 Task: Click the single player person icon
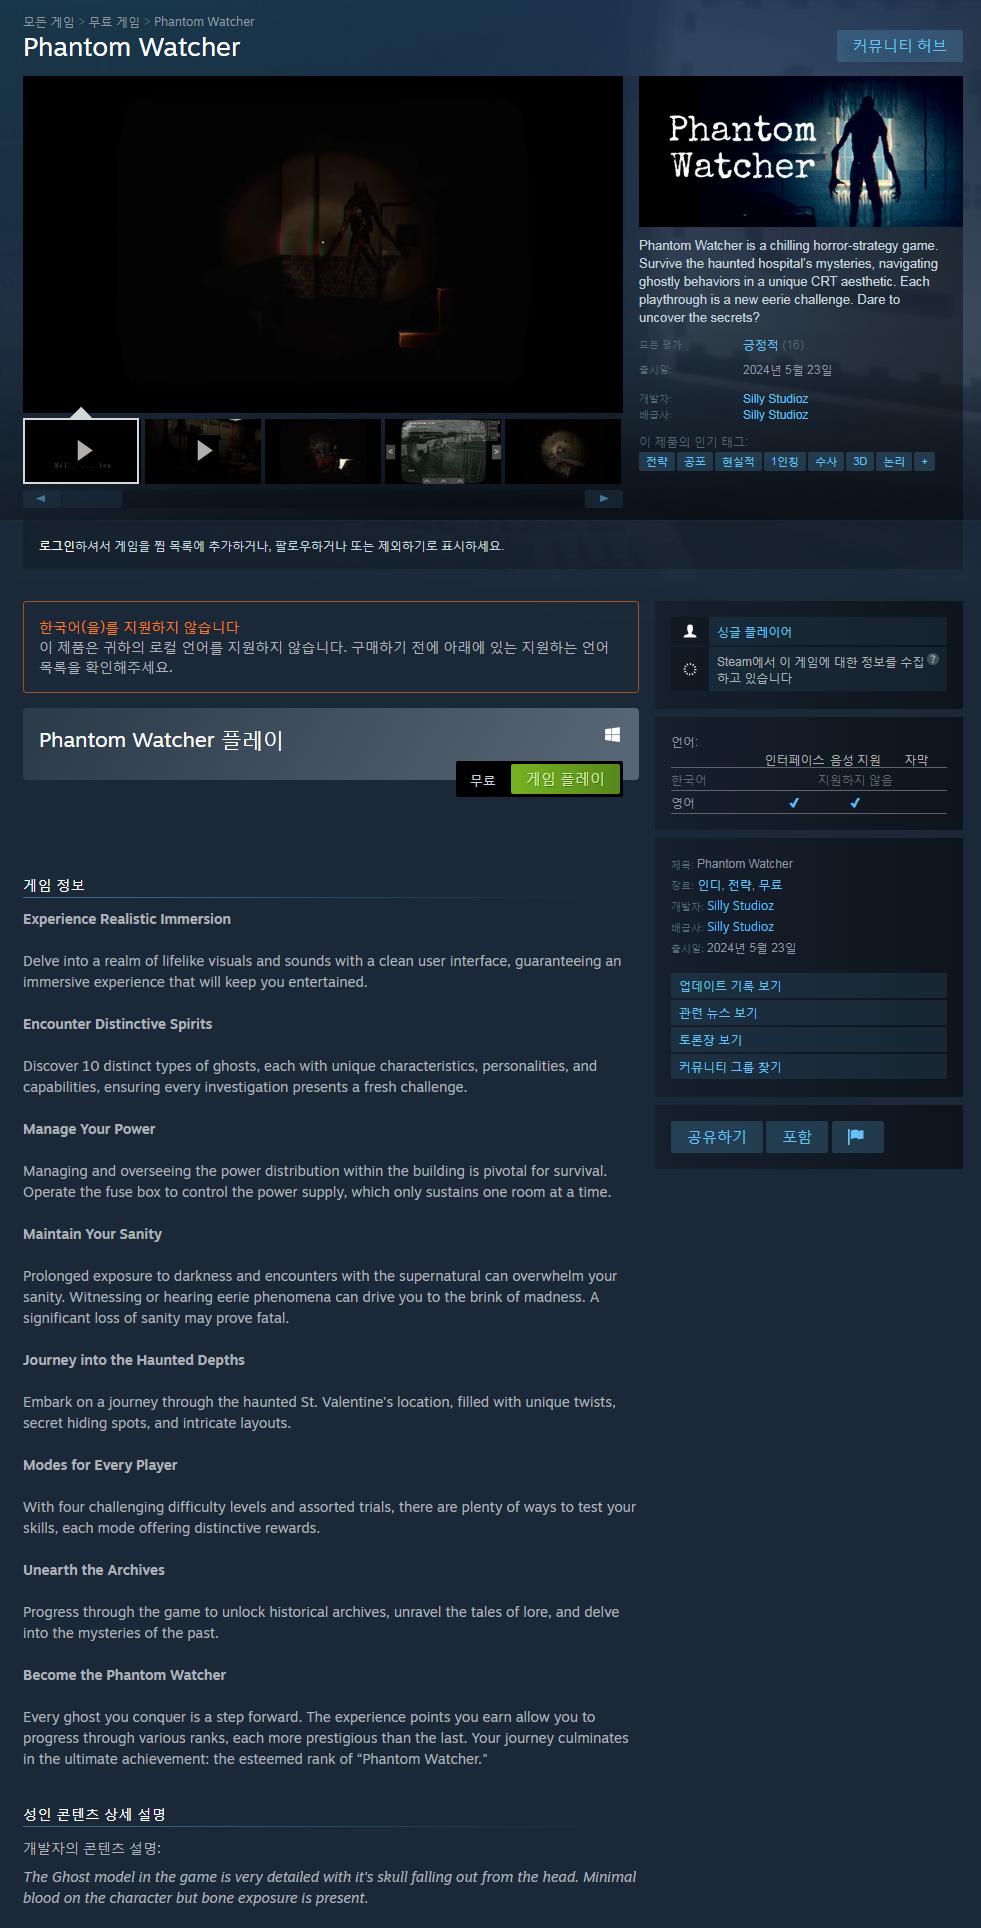690,631
